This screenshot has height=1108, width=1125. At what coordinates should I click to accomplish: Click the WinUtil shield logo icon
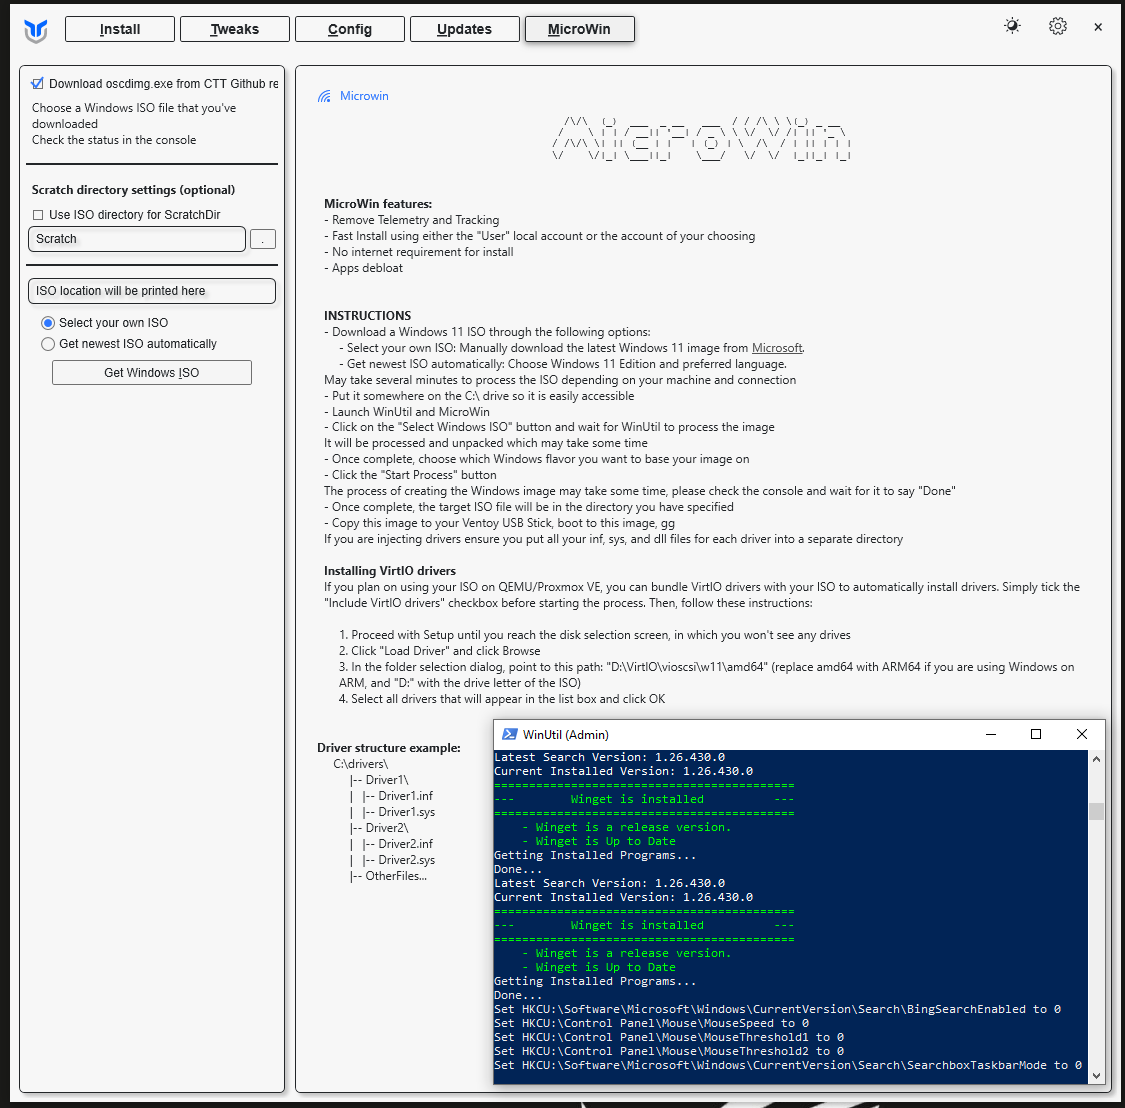(x=36, y=30)
